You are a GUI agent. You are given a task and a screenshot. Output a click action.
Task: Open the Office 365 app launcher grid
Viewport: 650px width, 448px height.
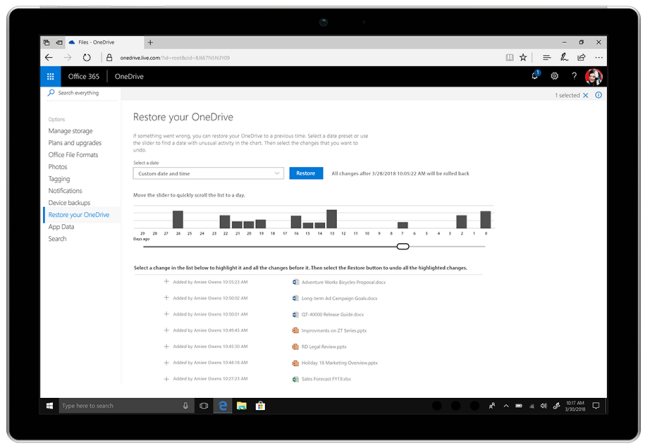click(51, 76)
